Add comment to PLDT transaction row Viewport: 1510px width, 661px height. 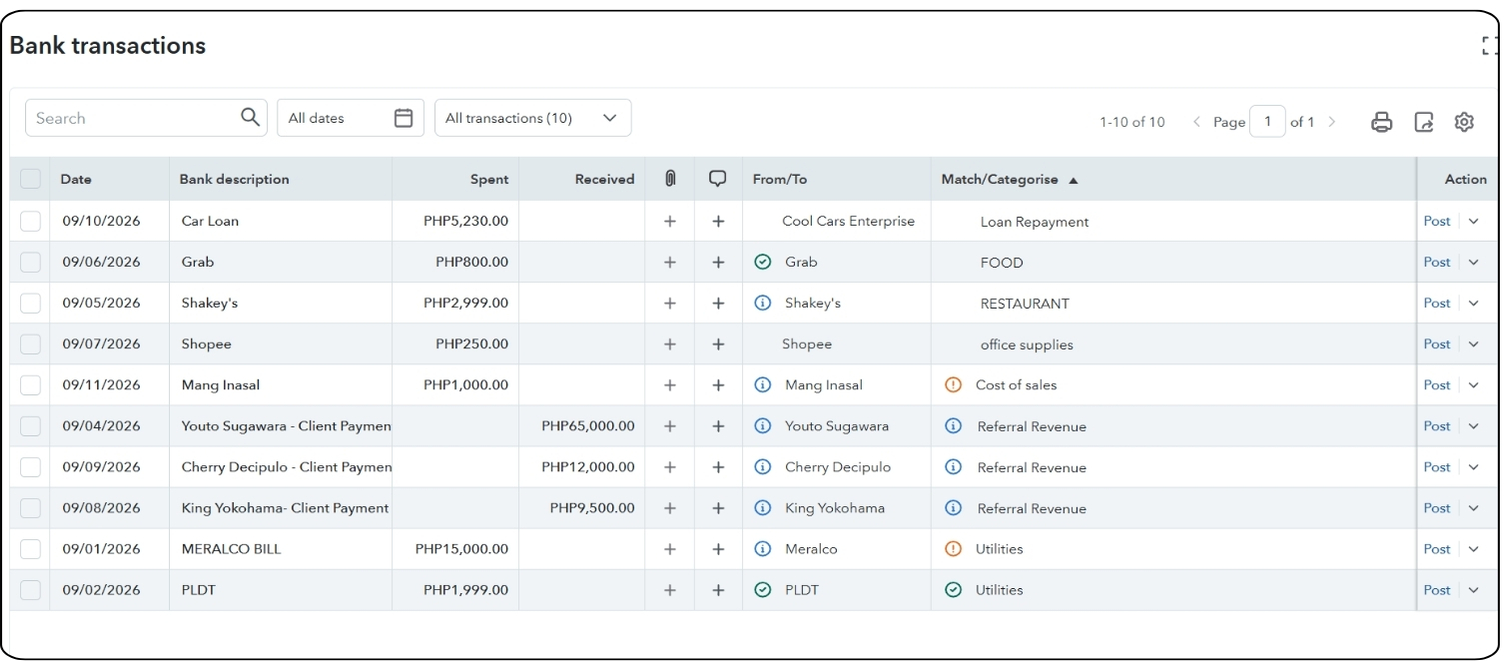click(718, 590)
